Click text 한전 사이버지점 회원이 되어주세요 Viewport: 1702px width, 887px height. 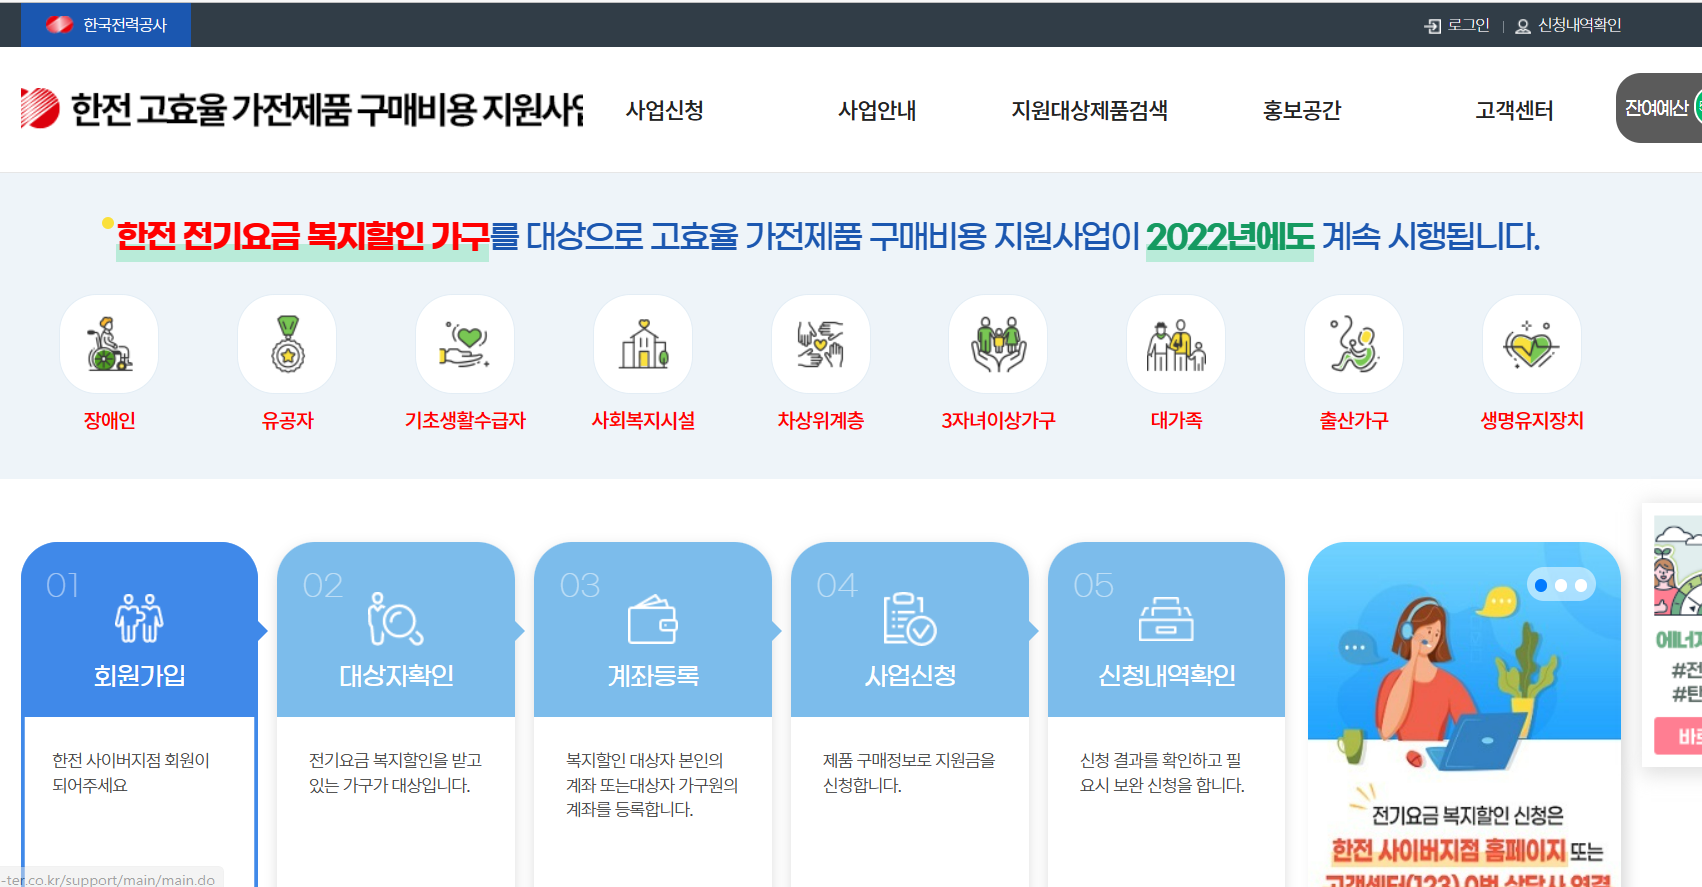click(x=131, y=773)
